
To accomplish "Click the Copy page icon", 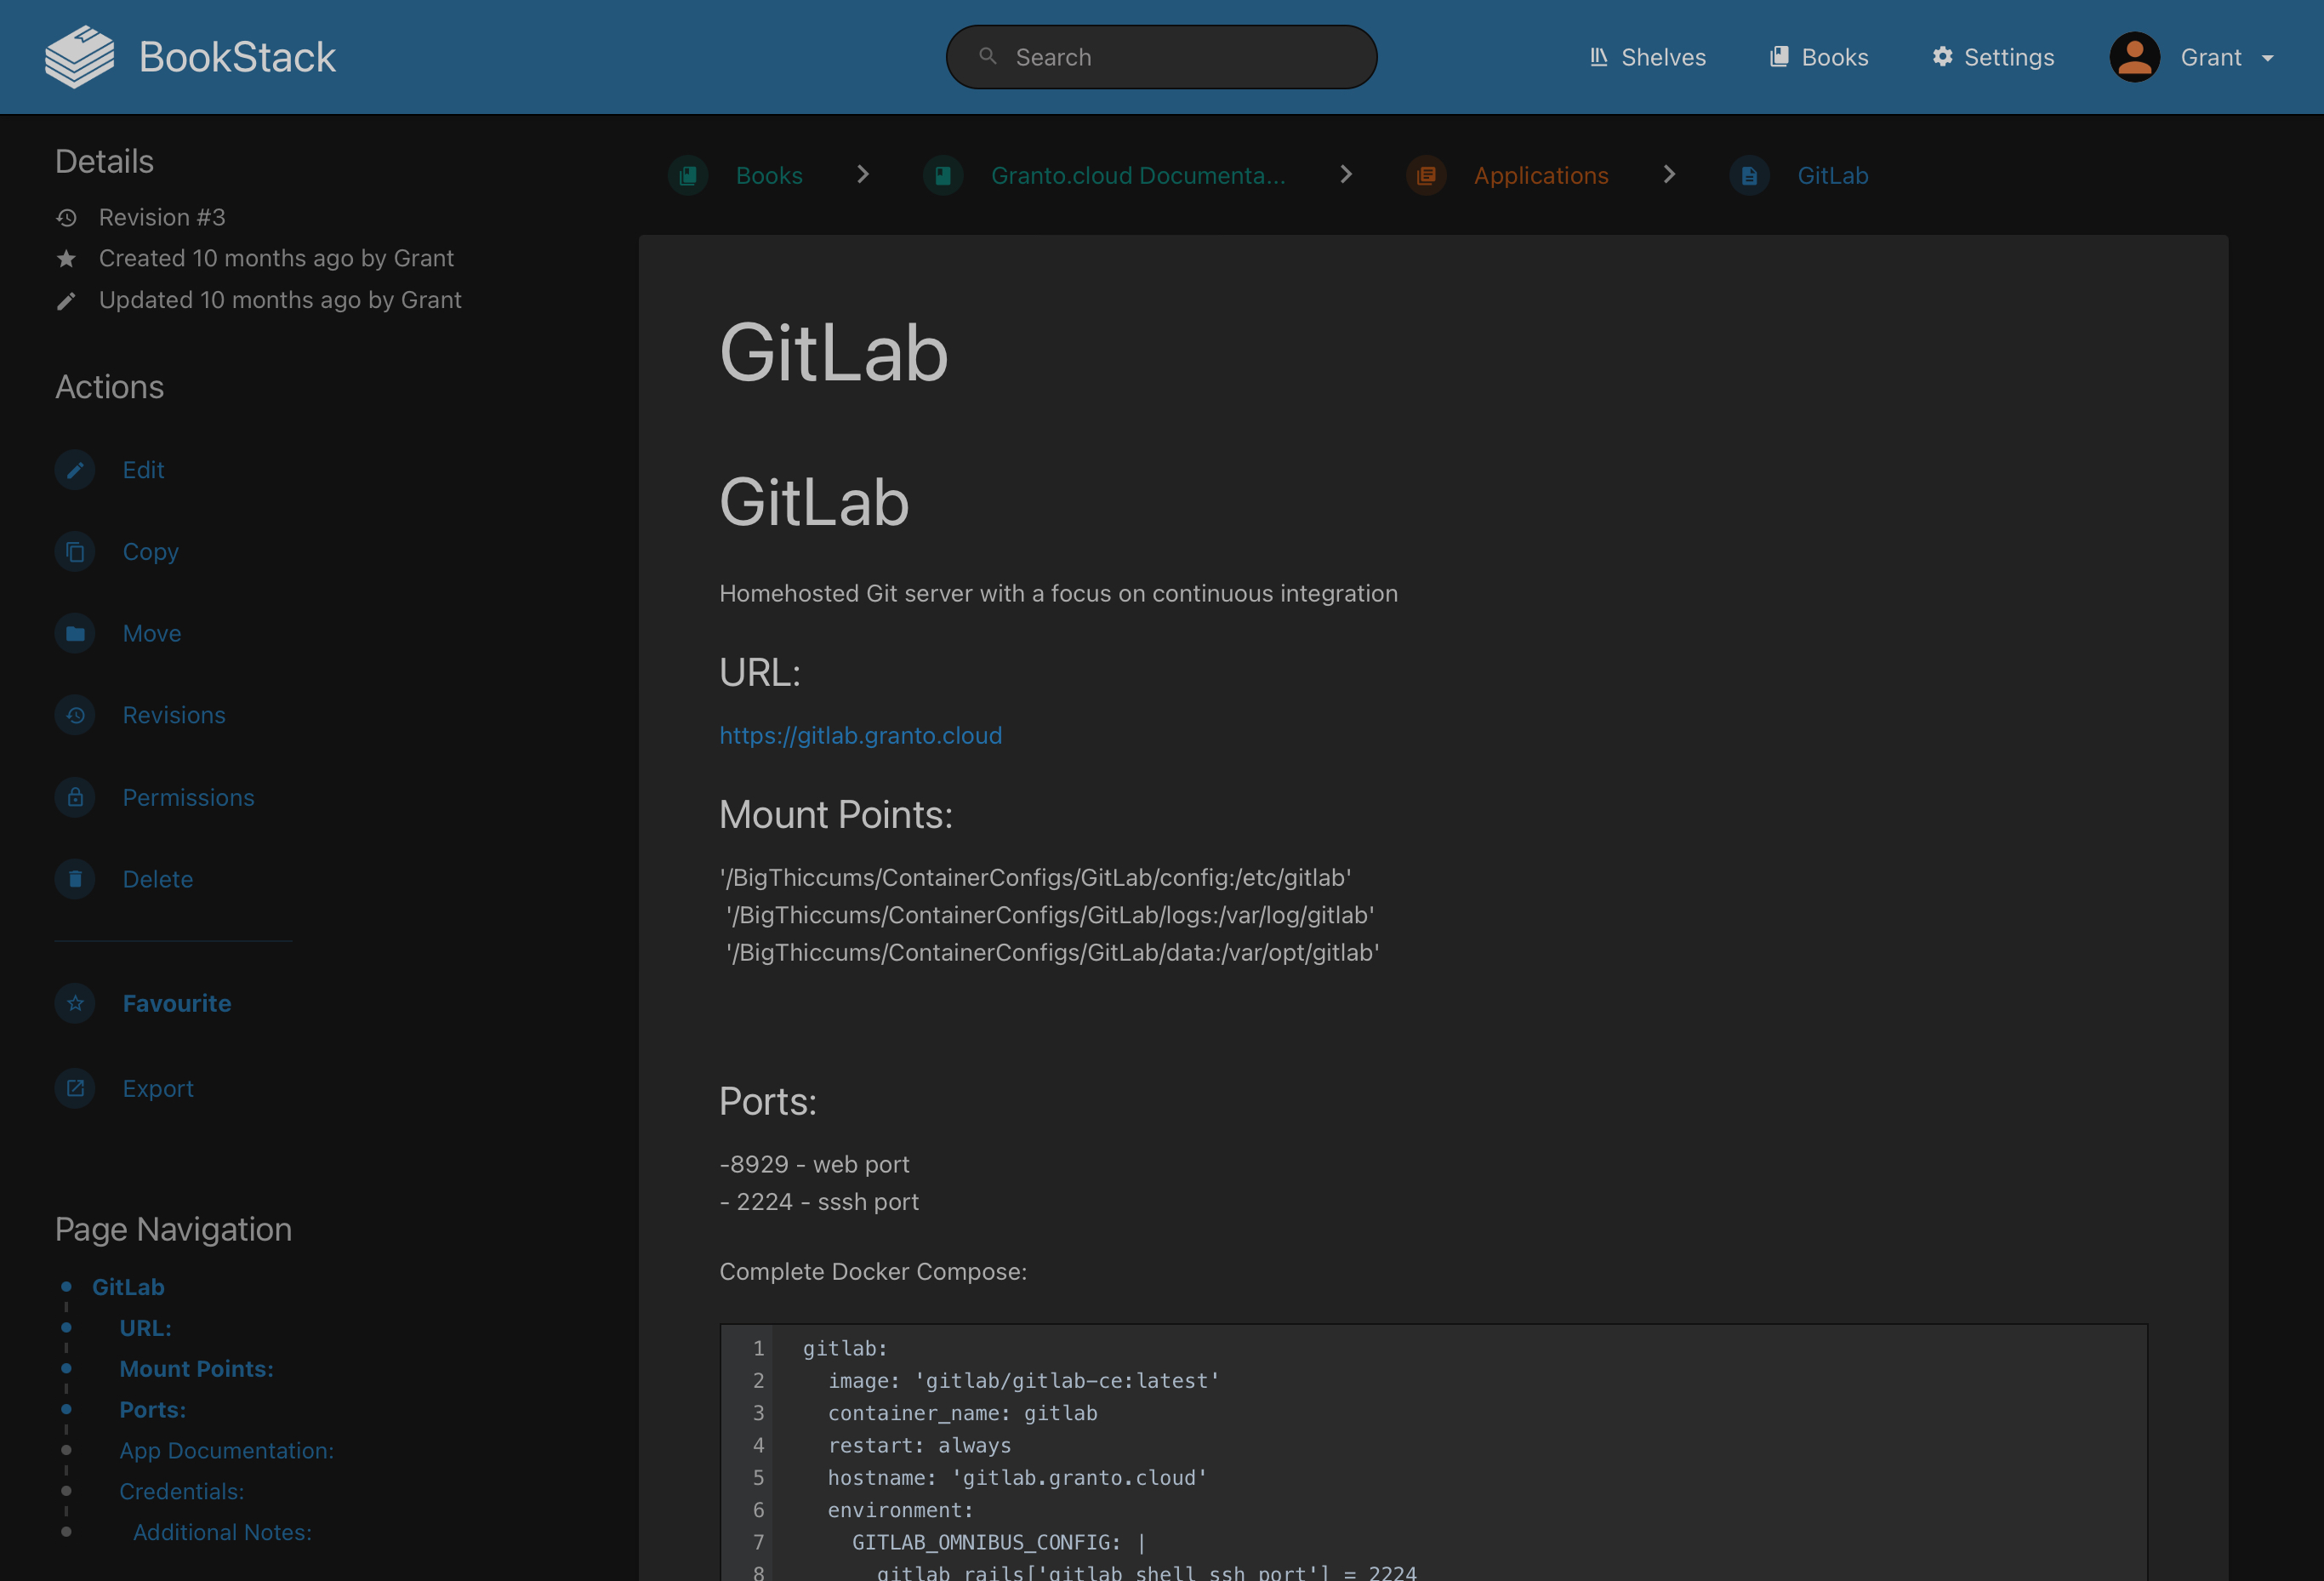I will (x=75, y=552).
